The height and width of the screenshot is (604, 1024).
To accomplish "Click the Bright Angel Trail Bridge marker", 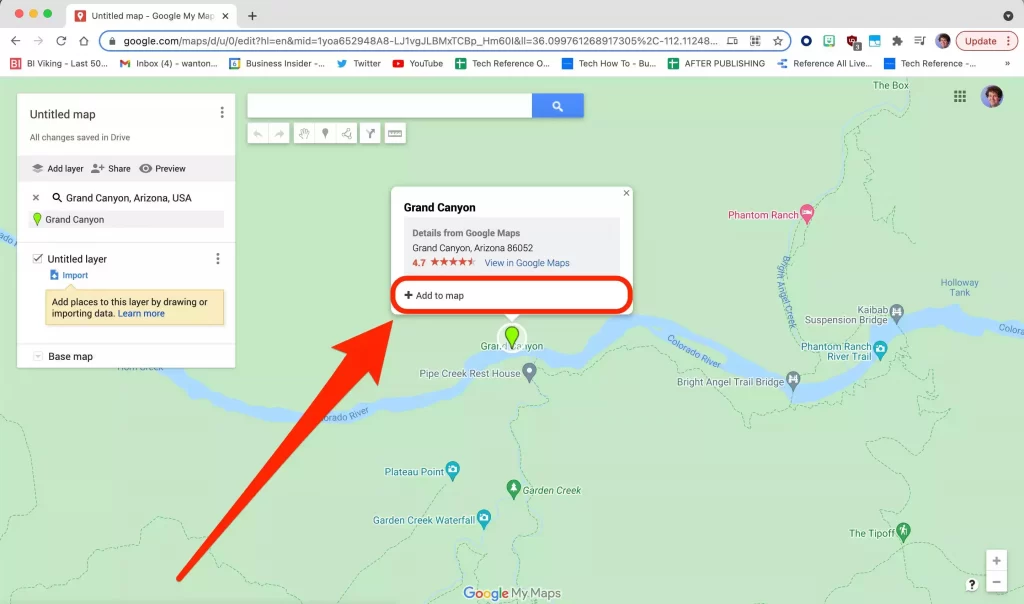I will tap(793, 380).
